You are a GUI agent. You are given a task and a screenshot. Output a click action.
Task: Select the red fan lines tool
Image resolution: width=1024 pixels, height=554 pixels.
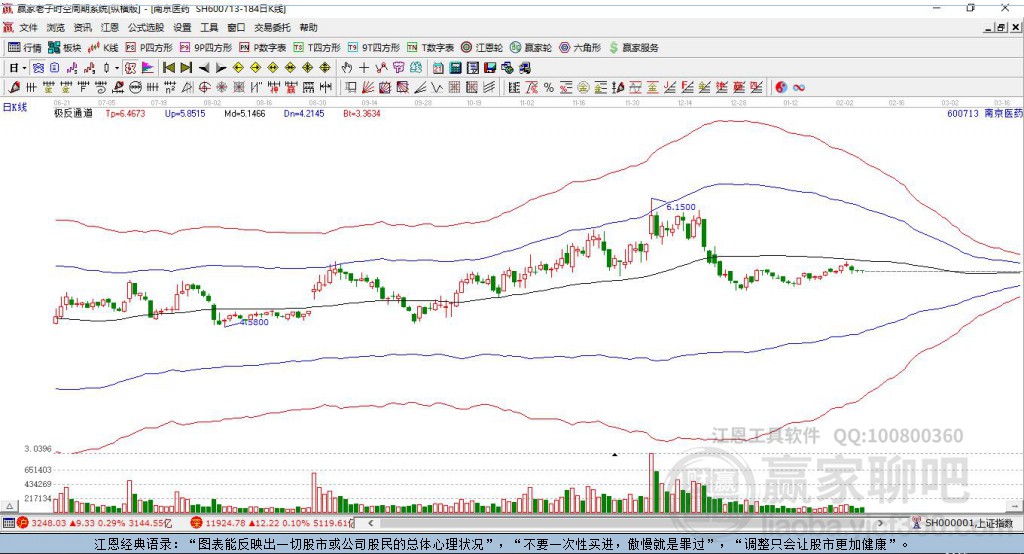[368, 87]
